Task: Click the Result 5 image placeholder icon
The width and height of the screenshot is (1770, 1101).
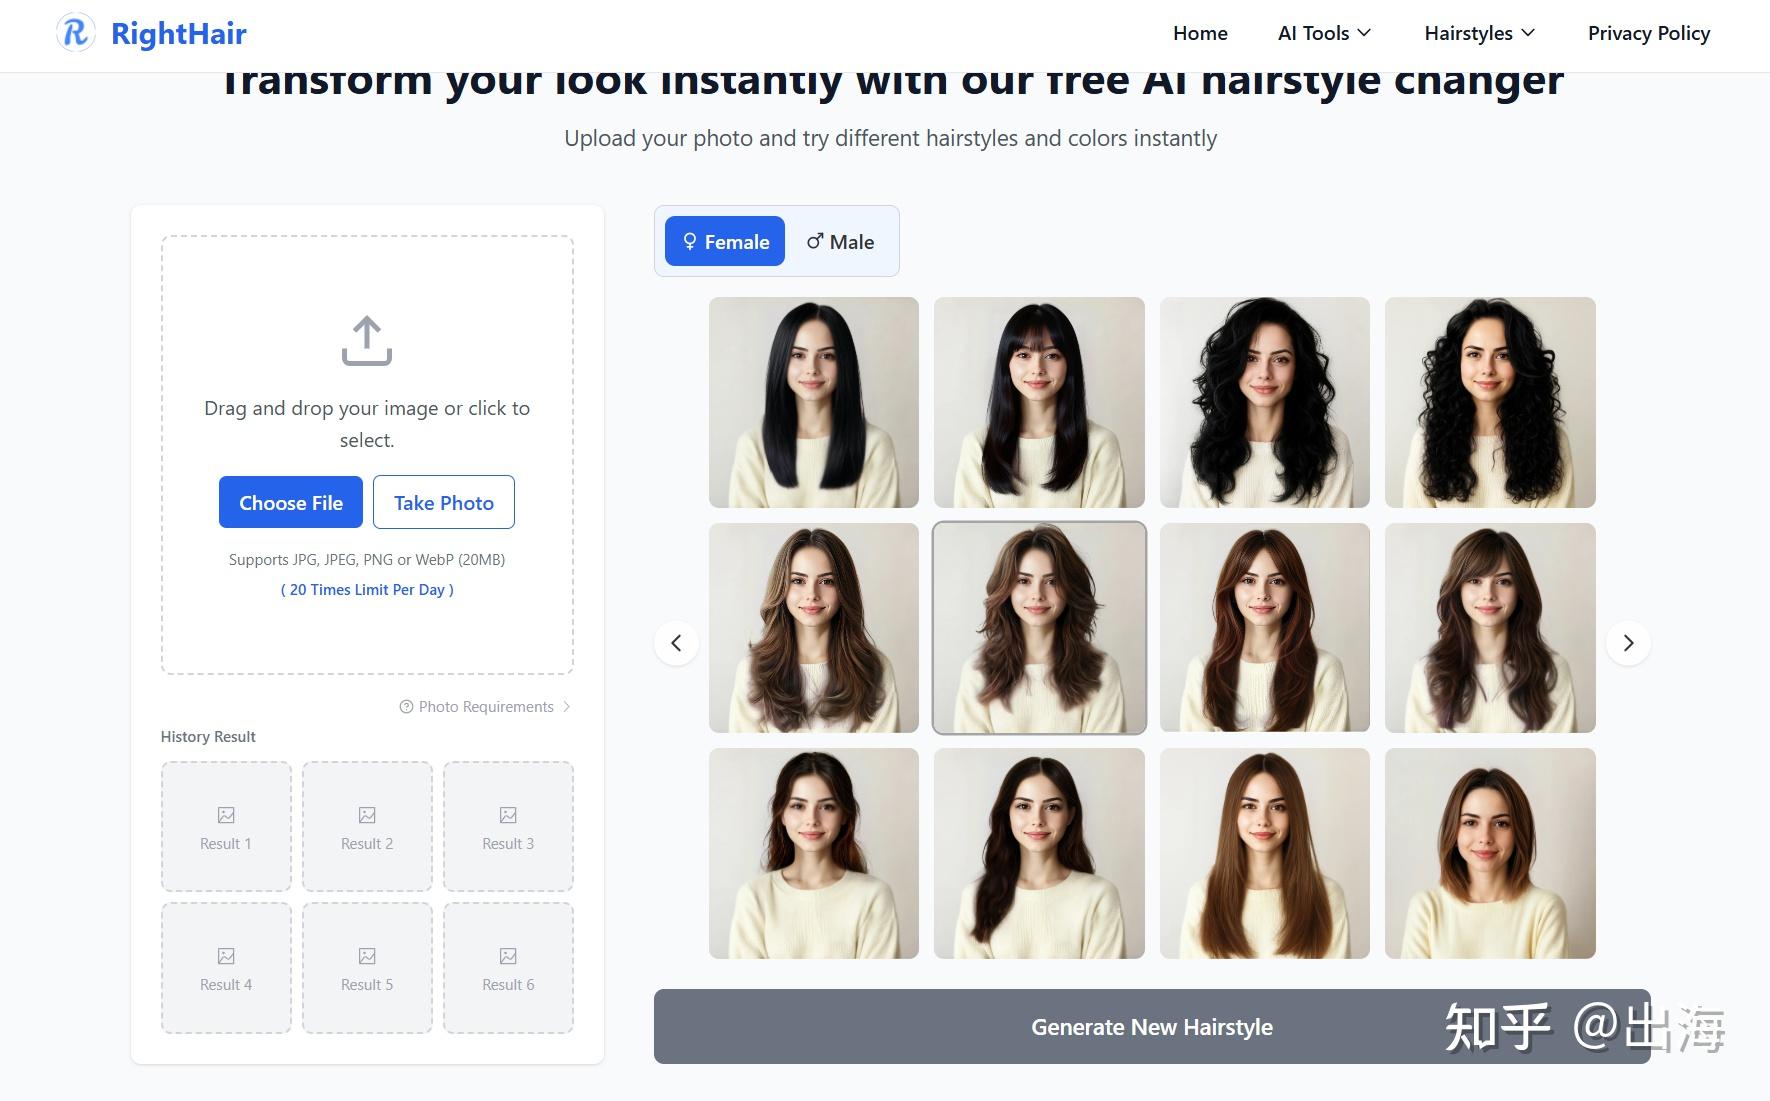Action: pos(367,957)
